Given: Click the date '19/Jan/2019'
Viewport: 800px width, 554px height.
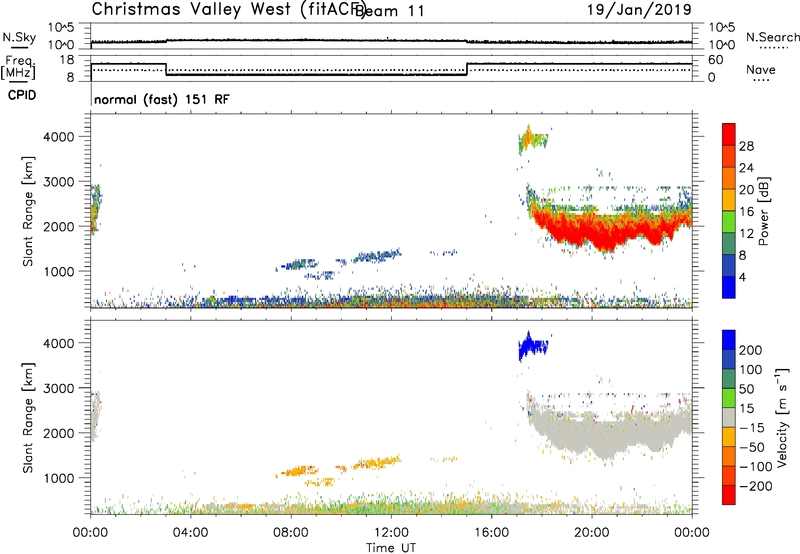Looking at the screenshot, I should point(639,9).
